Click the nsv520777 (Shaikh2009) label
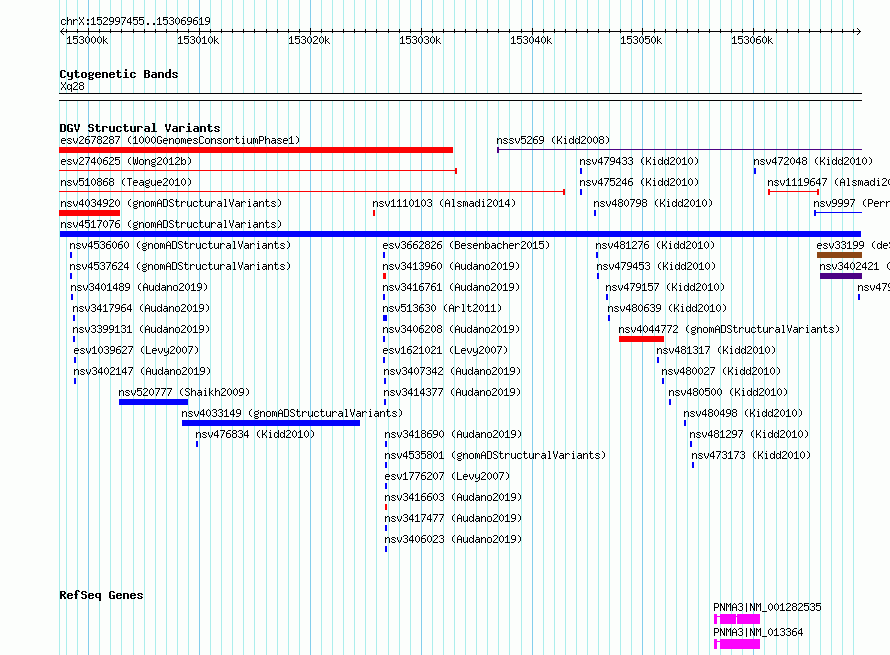890x655 pixels. pos(184,392)
